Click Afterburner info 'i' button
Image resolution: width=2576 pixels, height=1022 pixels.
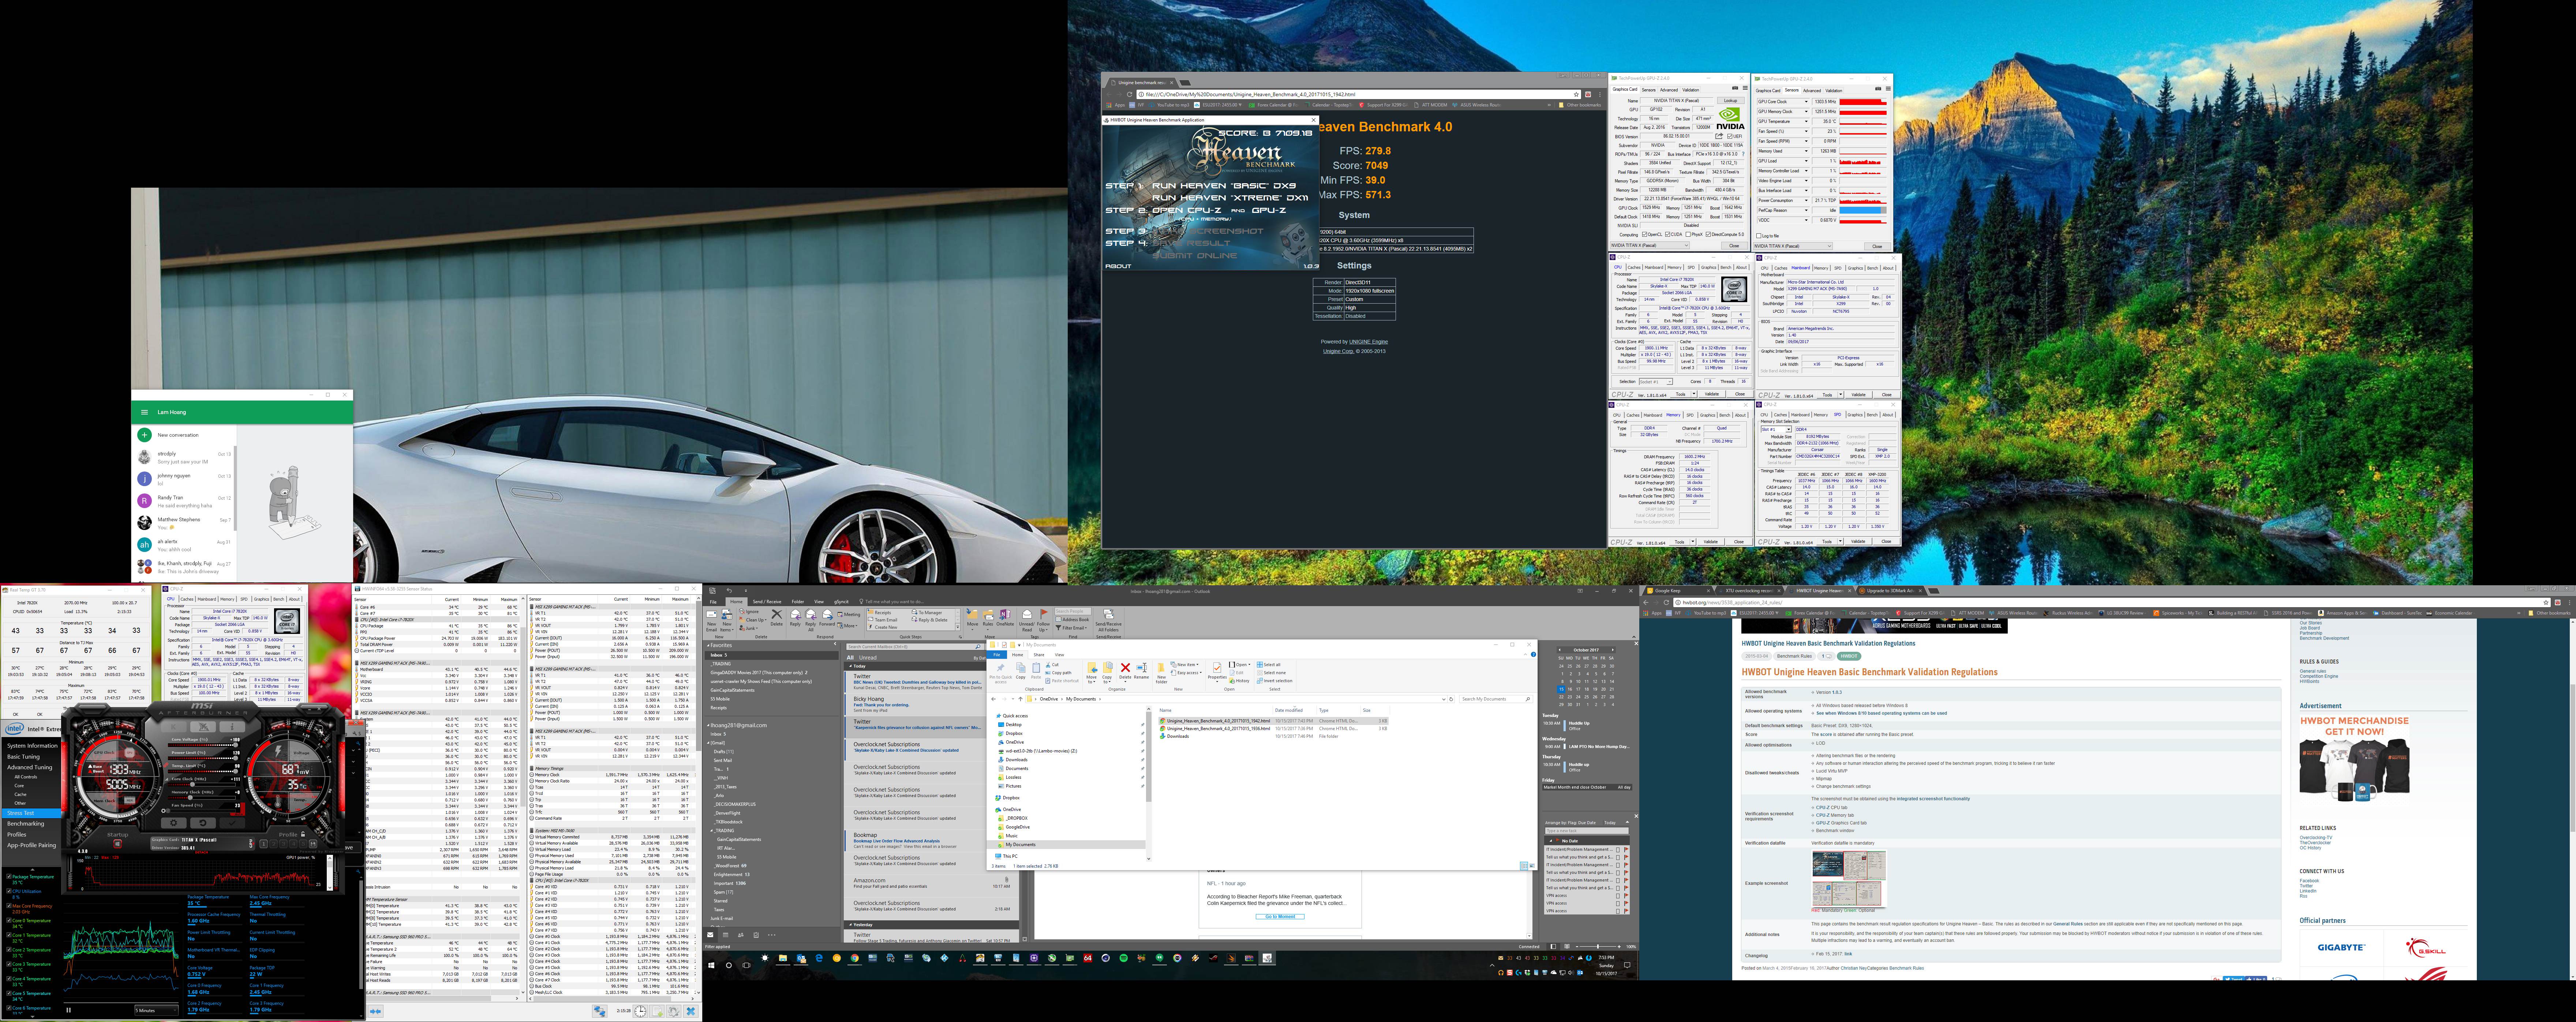(x=232, y=727)
